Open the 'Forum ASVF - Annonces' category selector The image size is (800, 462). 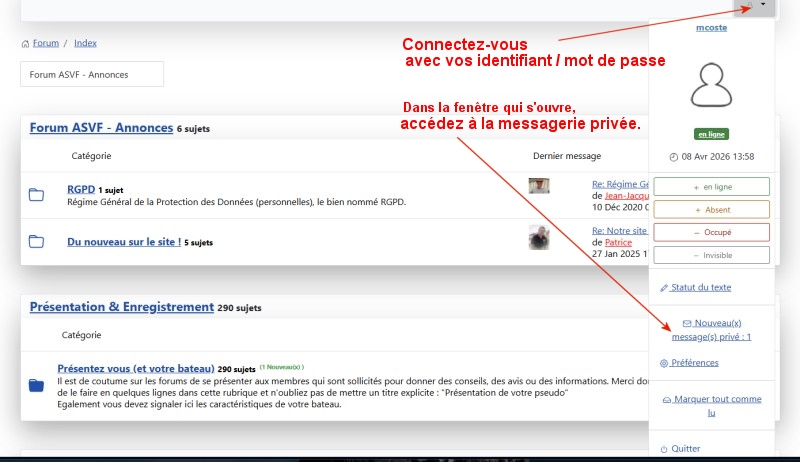[x=92, y=74]
